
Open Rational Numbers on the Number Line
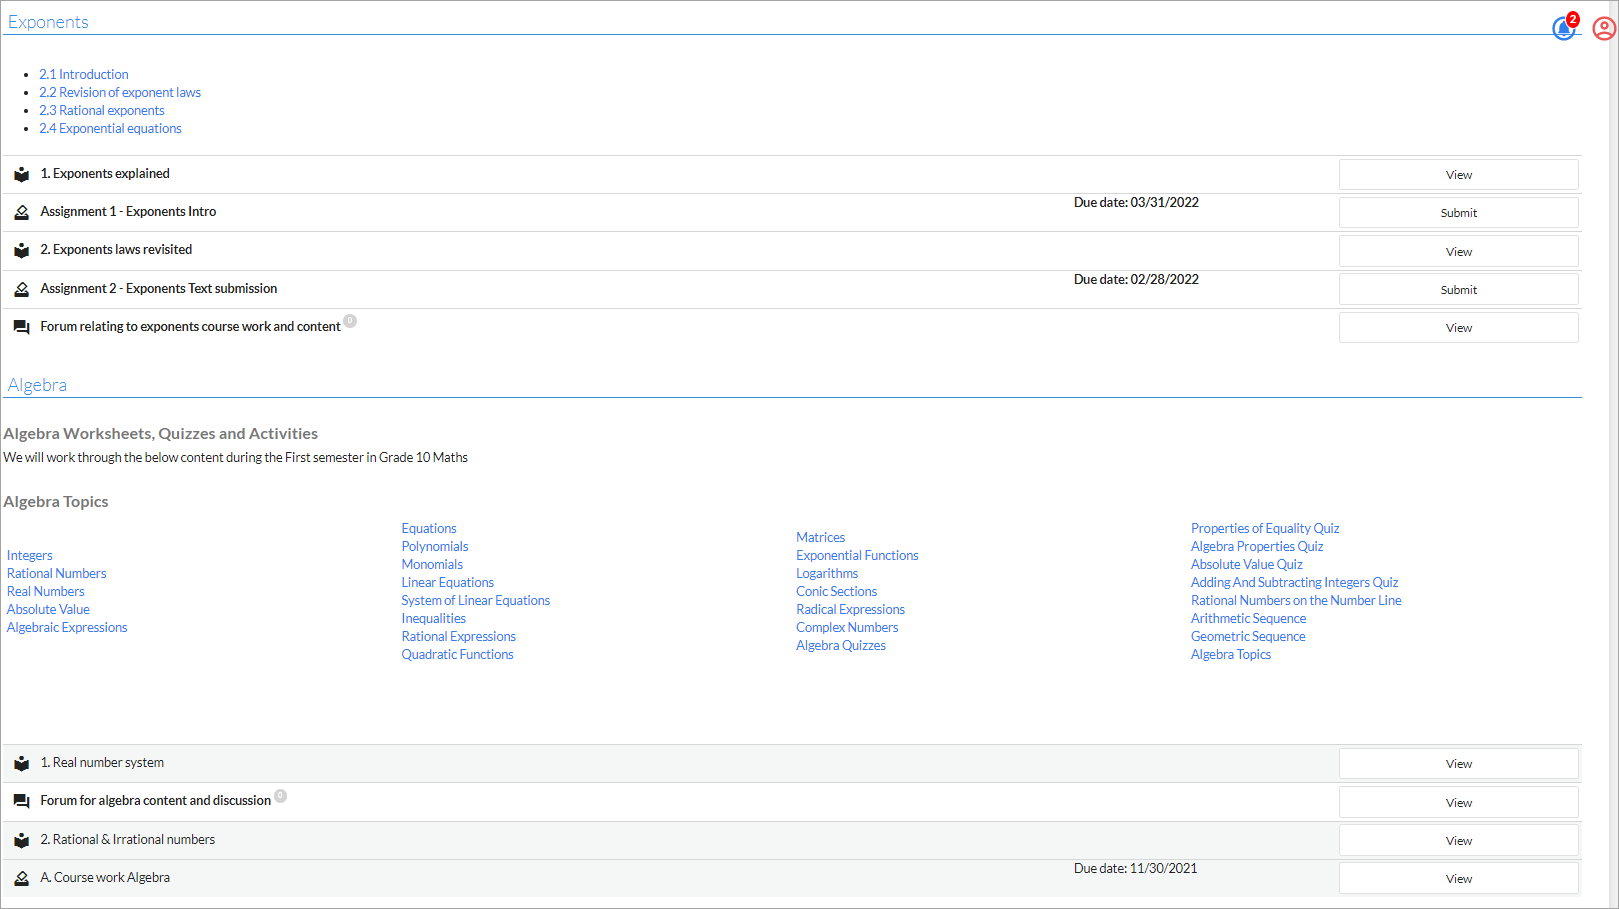point(1296,601)
